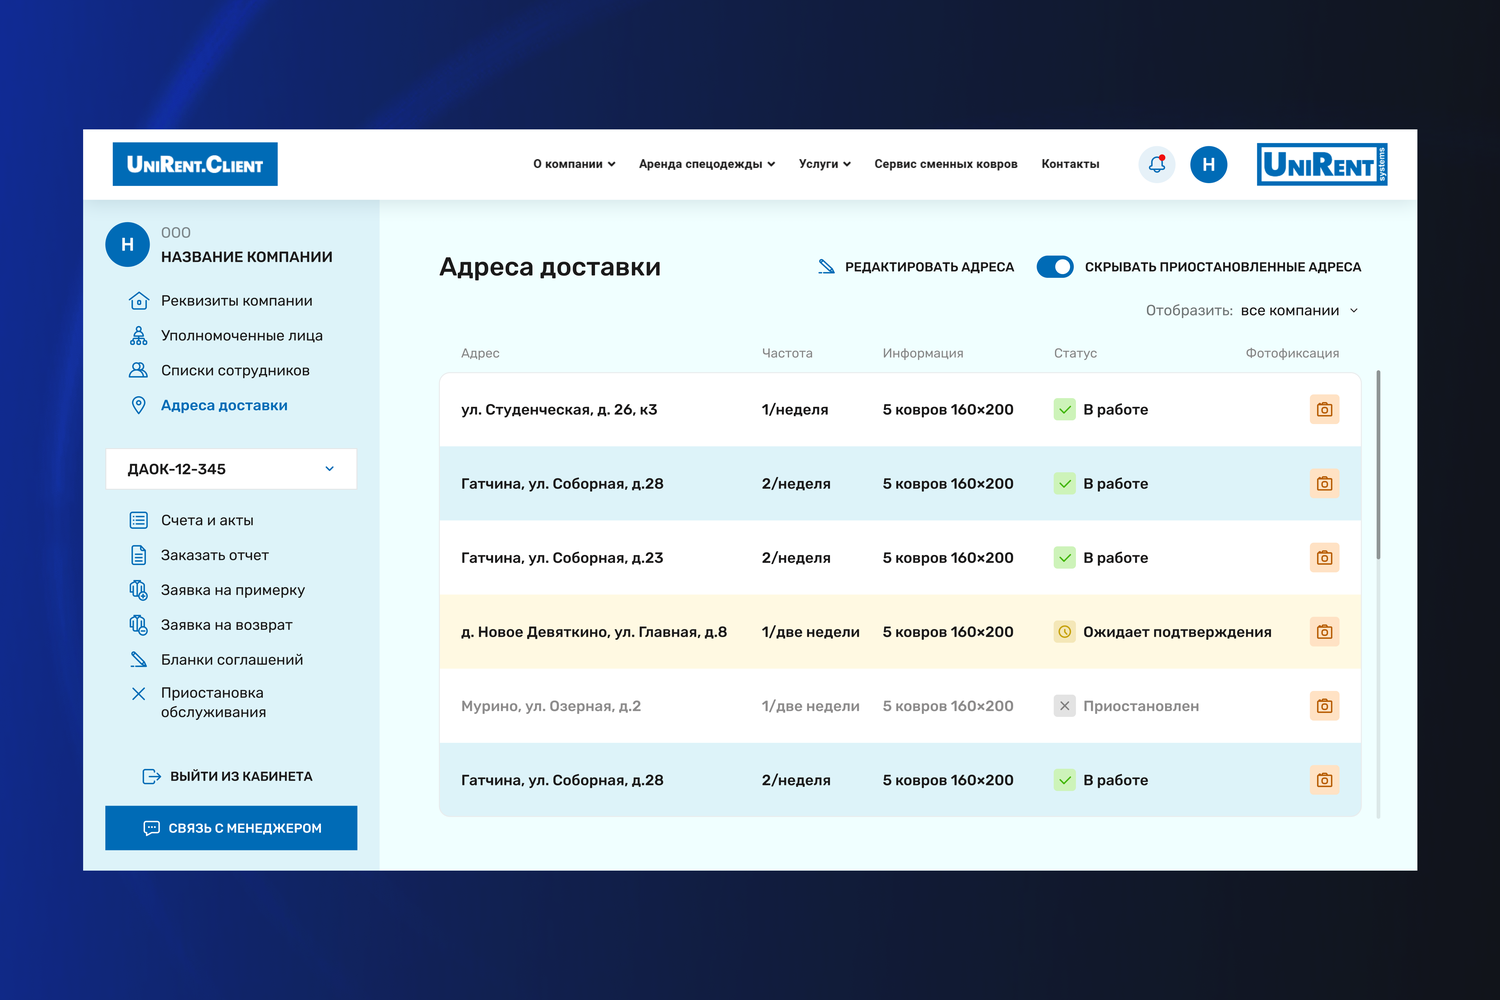The image size is (1500, 1000).
Task: Open notifications bell icon
Action: [1157, 164]
